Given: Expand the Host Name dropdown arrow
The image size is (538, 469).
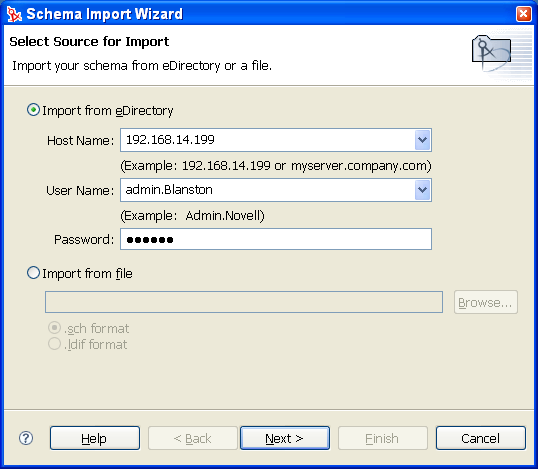Looking at the screenshot, I should tap(422, 140).
